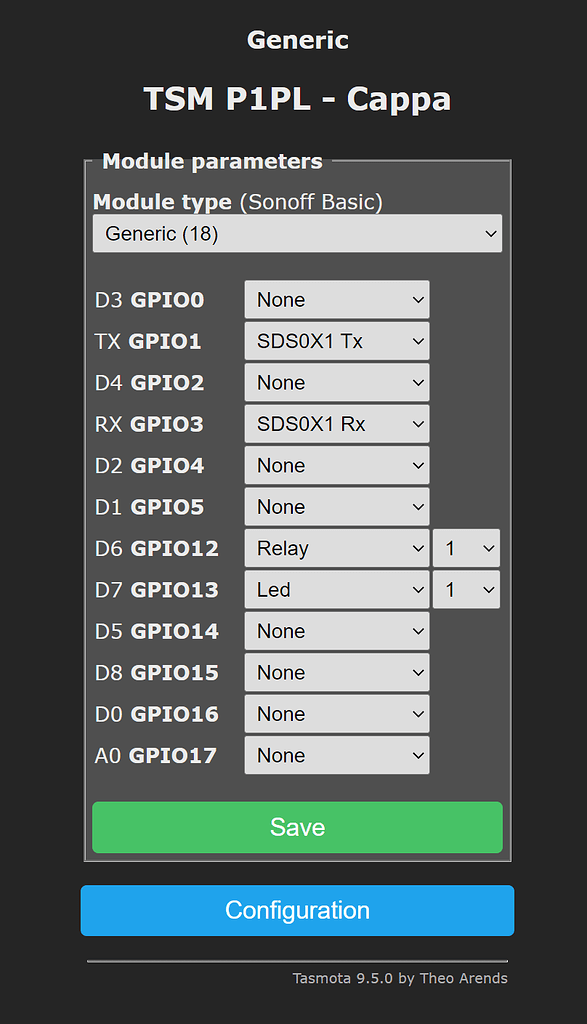Viewport: 587px width, 1024px height.
Task: Open the RX GPIO3 SDS0X1 Rx dropdown
Action: click(337, 424)
